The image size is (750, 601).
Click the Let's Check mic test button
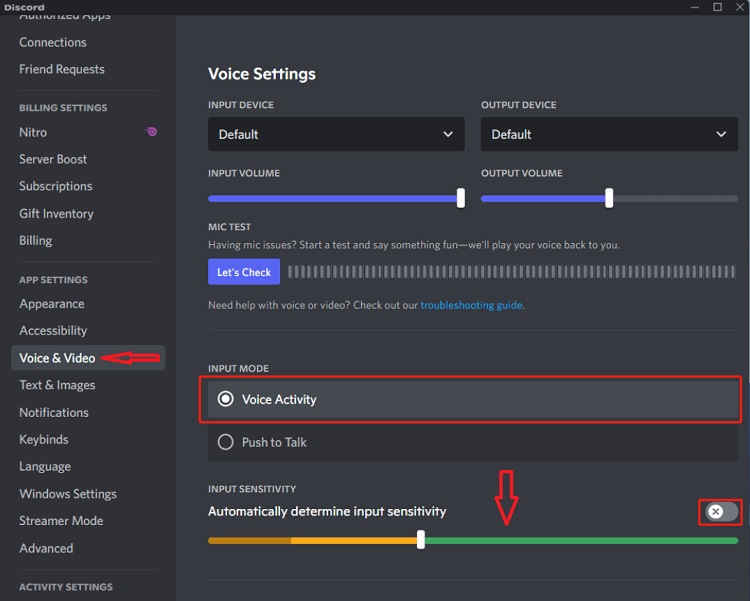(x=244, y=272)
